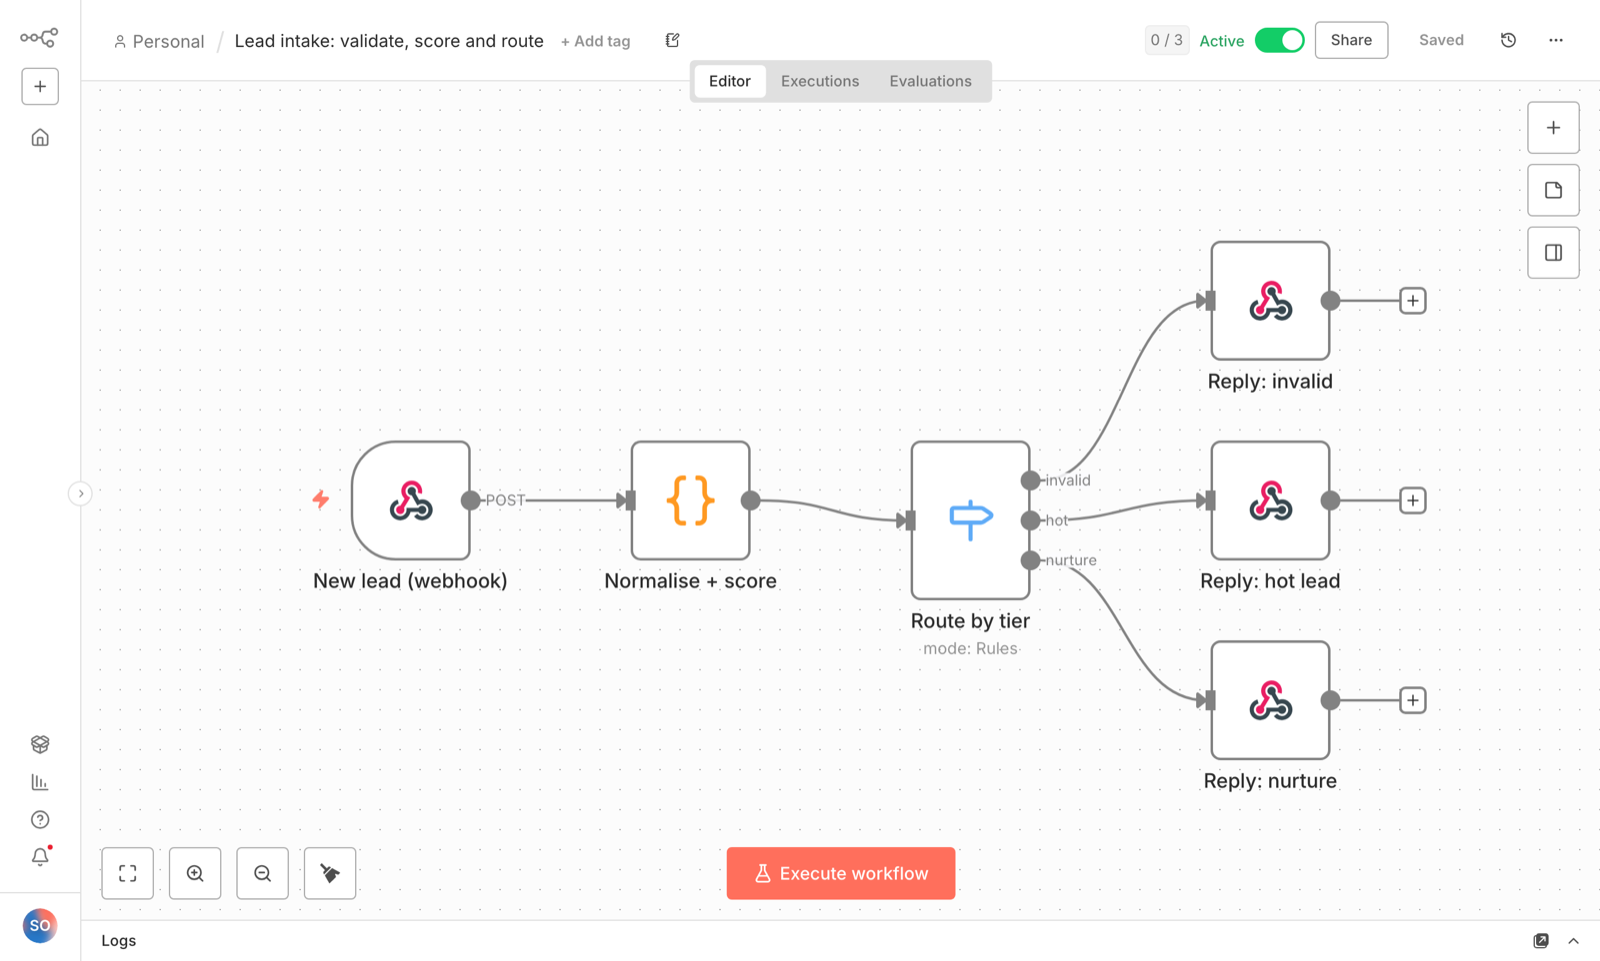This screenshot has width=1600, height=961.
Task: Switch to the Evaluations tab
Action: [x=931, y=81]
